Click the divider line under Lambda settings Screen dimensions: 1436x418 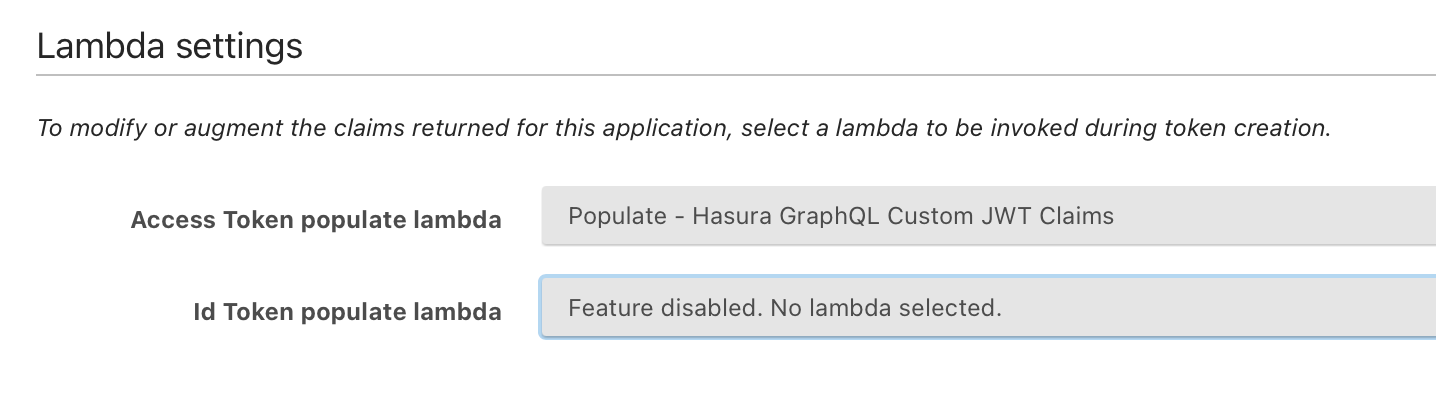coord(736,75)
